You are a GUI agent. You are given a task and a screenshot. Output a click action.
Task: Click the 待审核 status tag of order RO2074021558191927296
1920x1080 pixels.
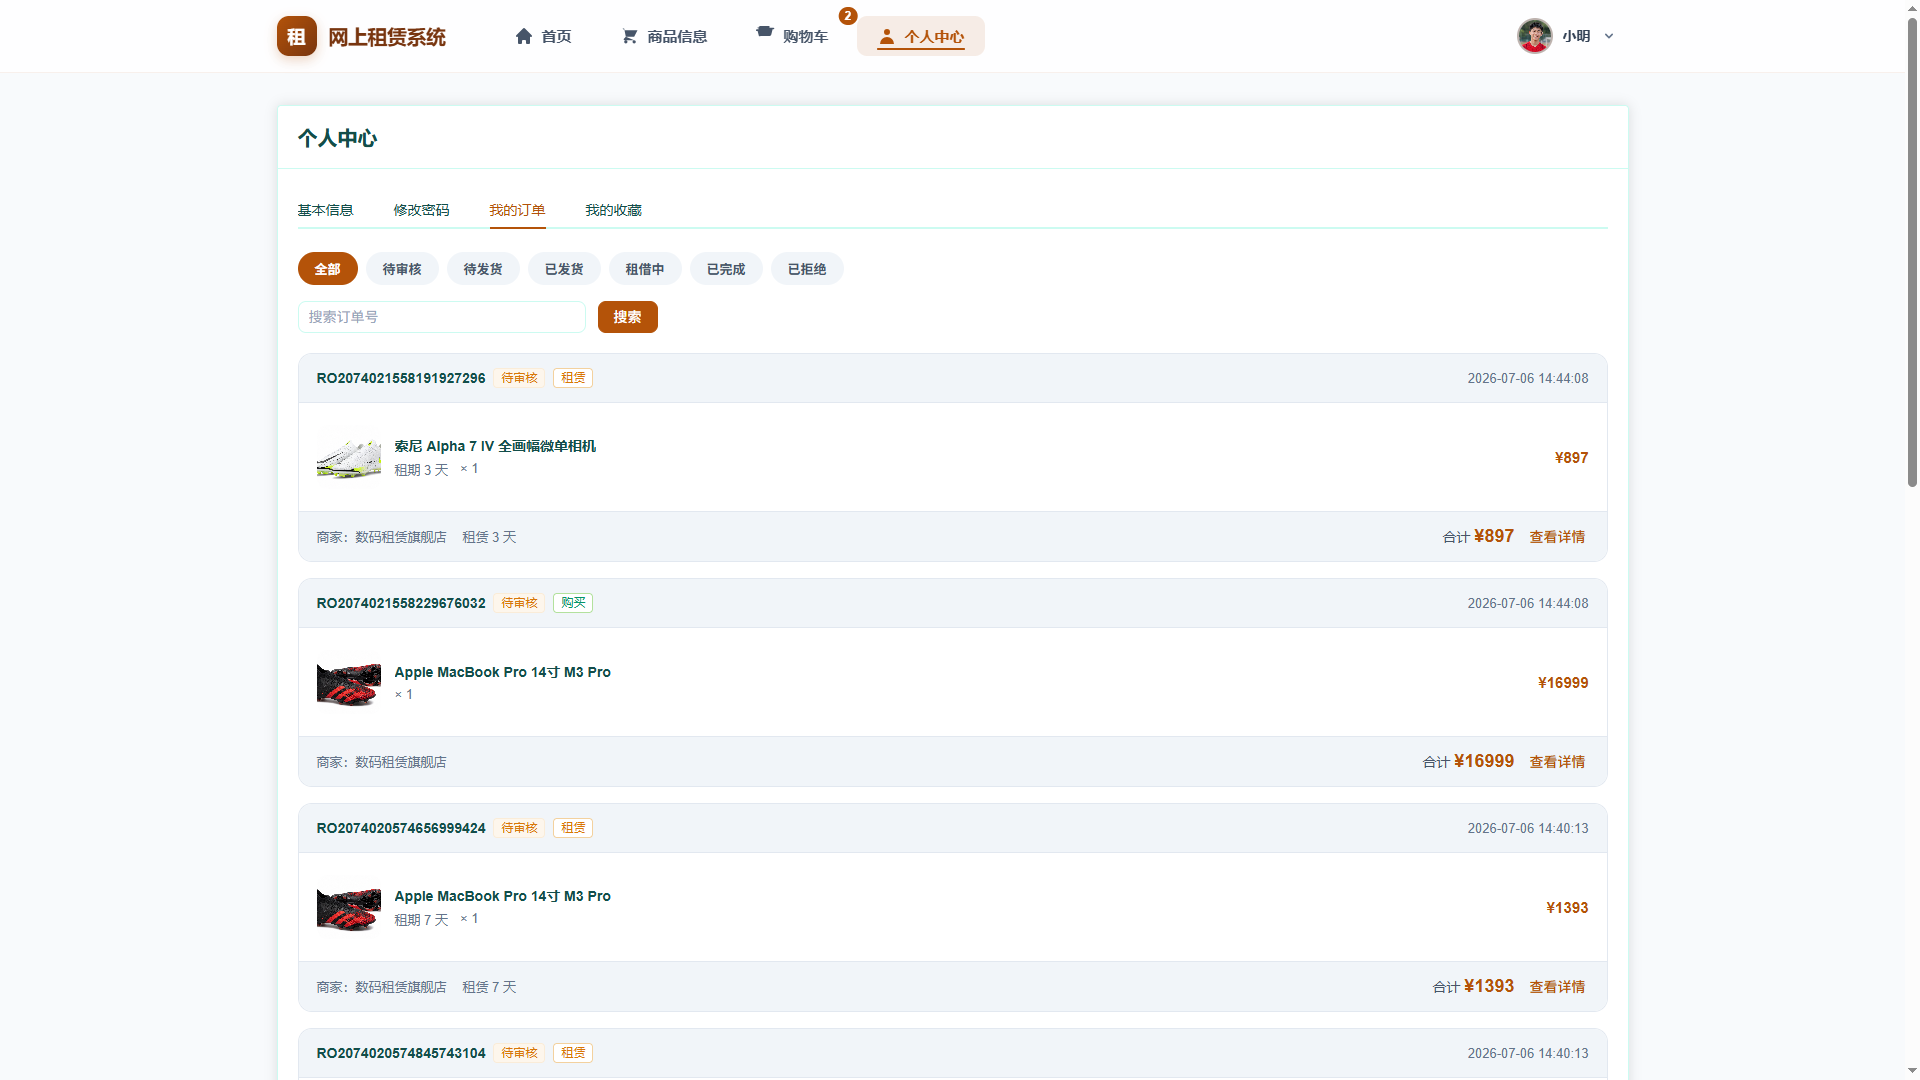[x=519, y=378]
